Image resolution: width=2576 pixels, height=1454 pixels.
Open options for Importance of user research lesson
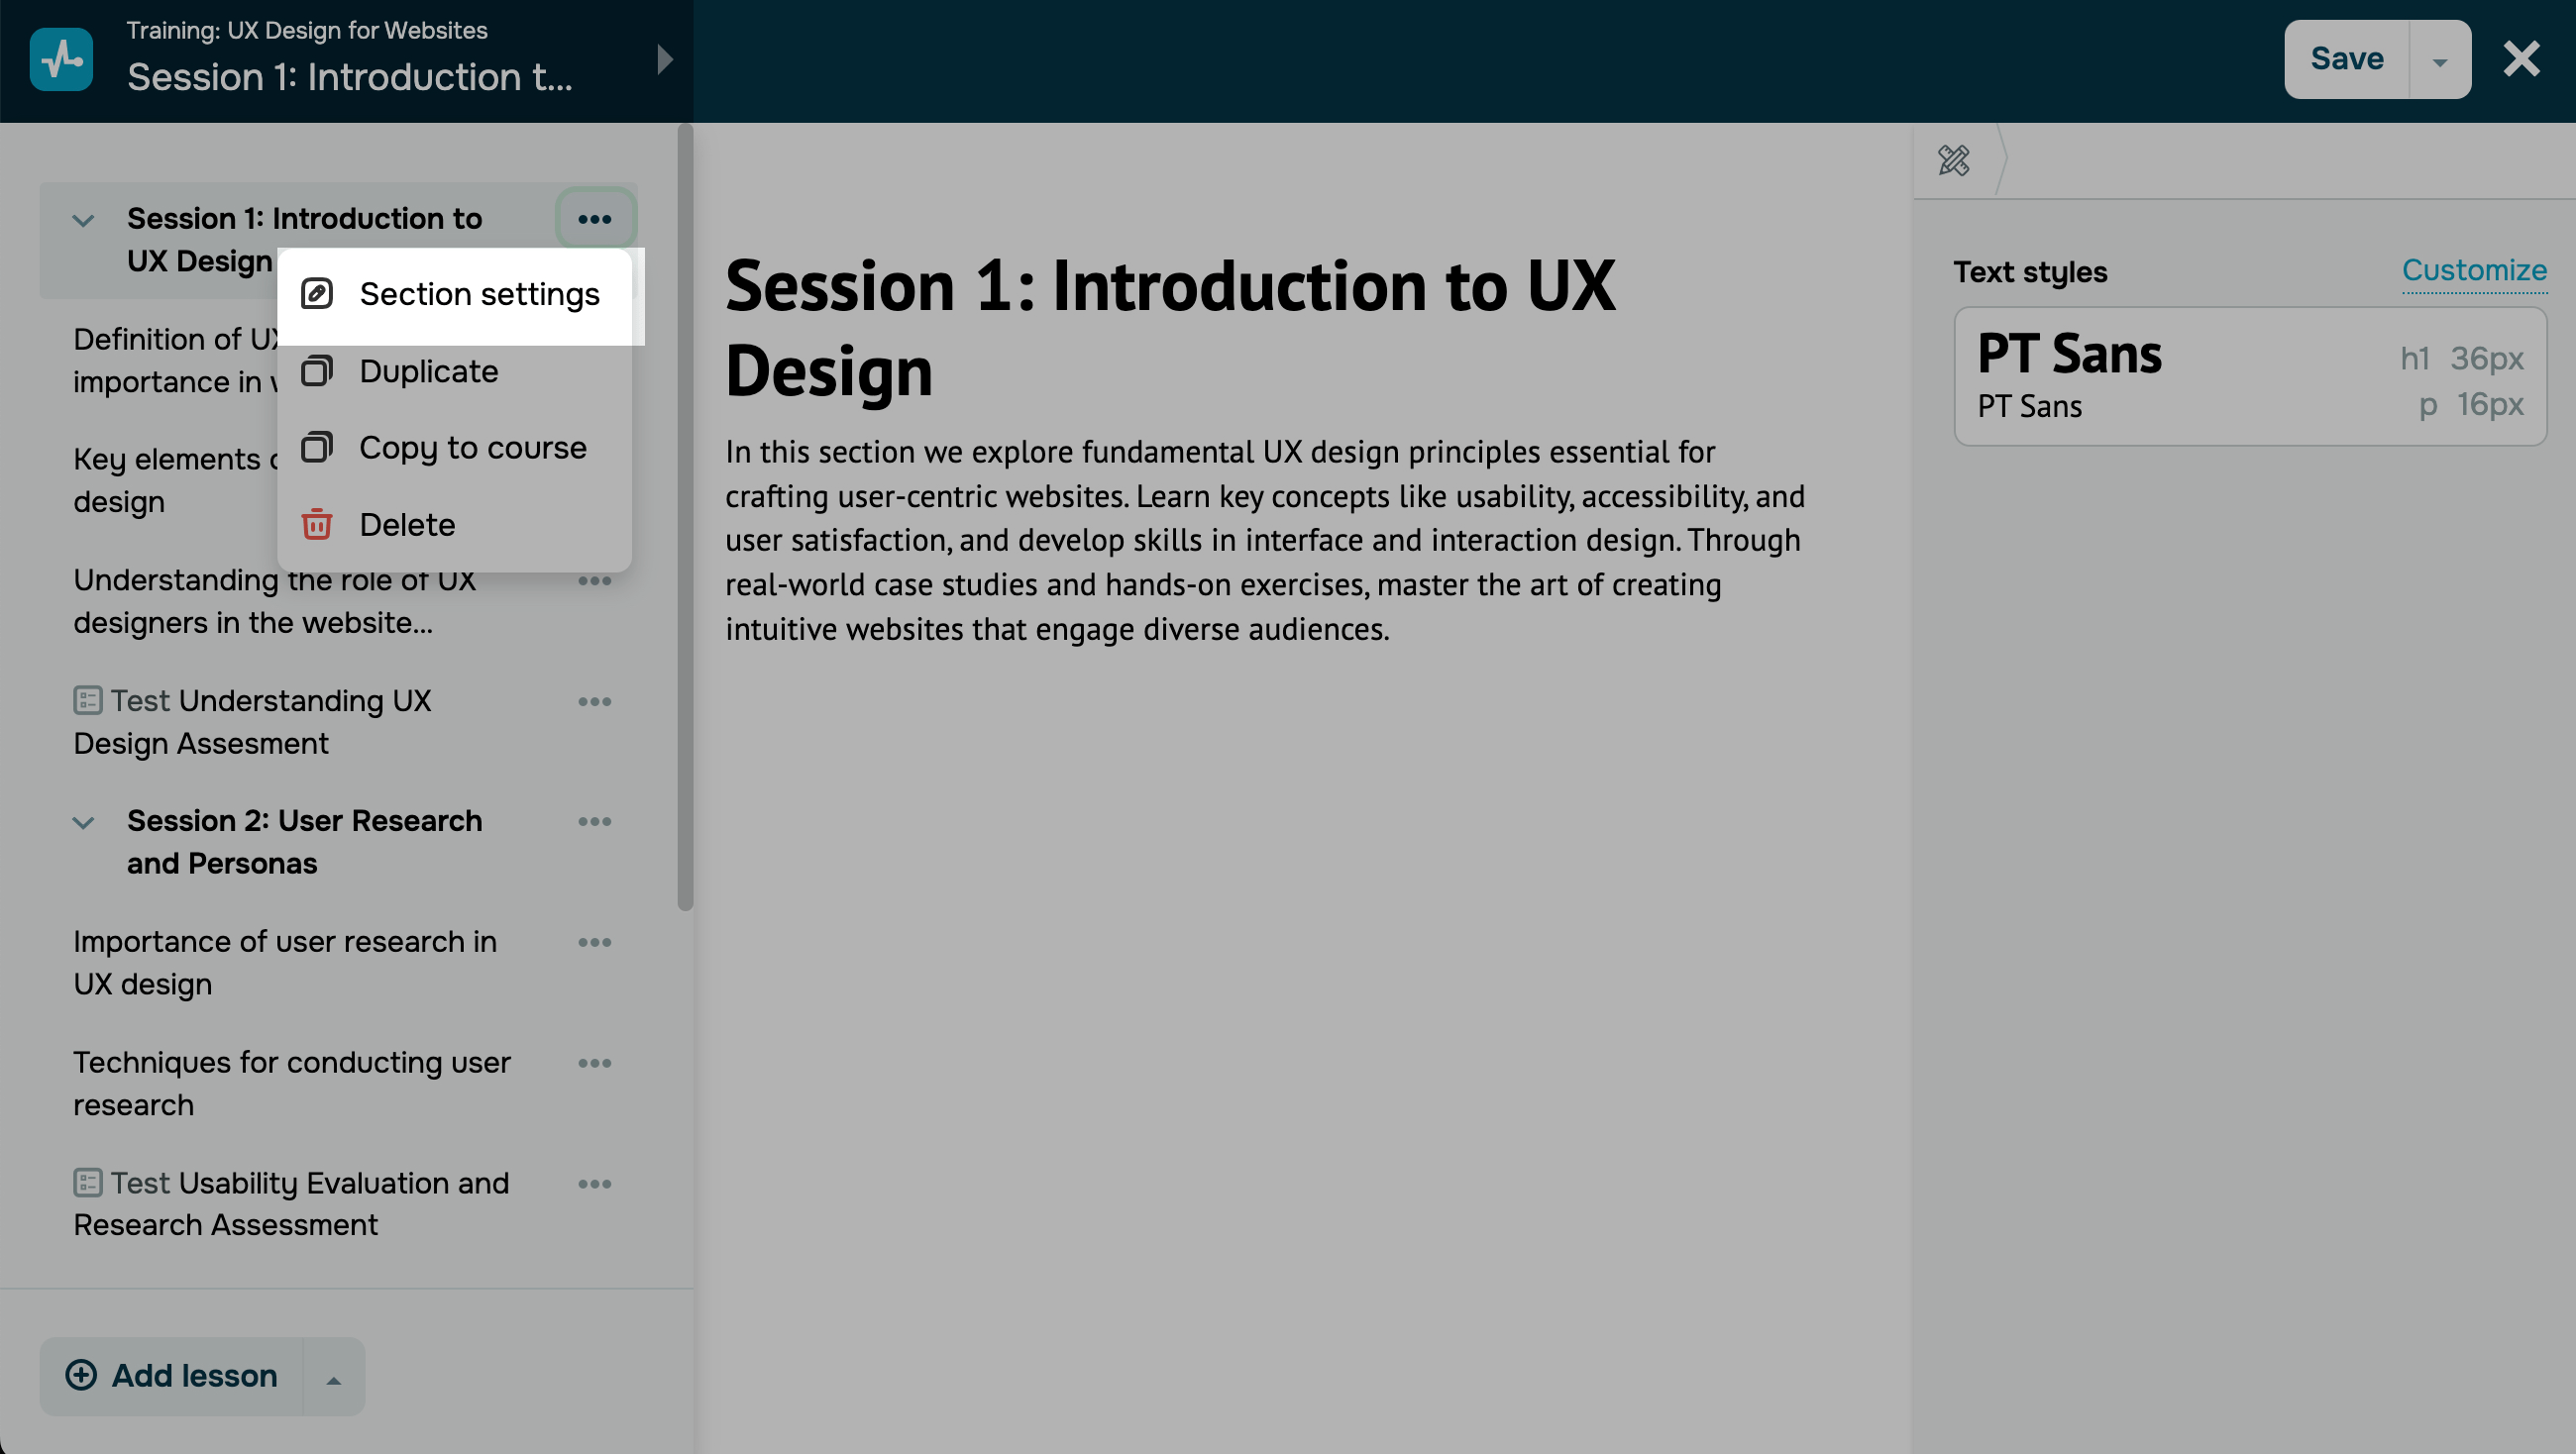595,943
